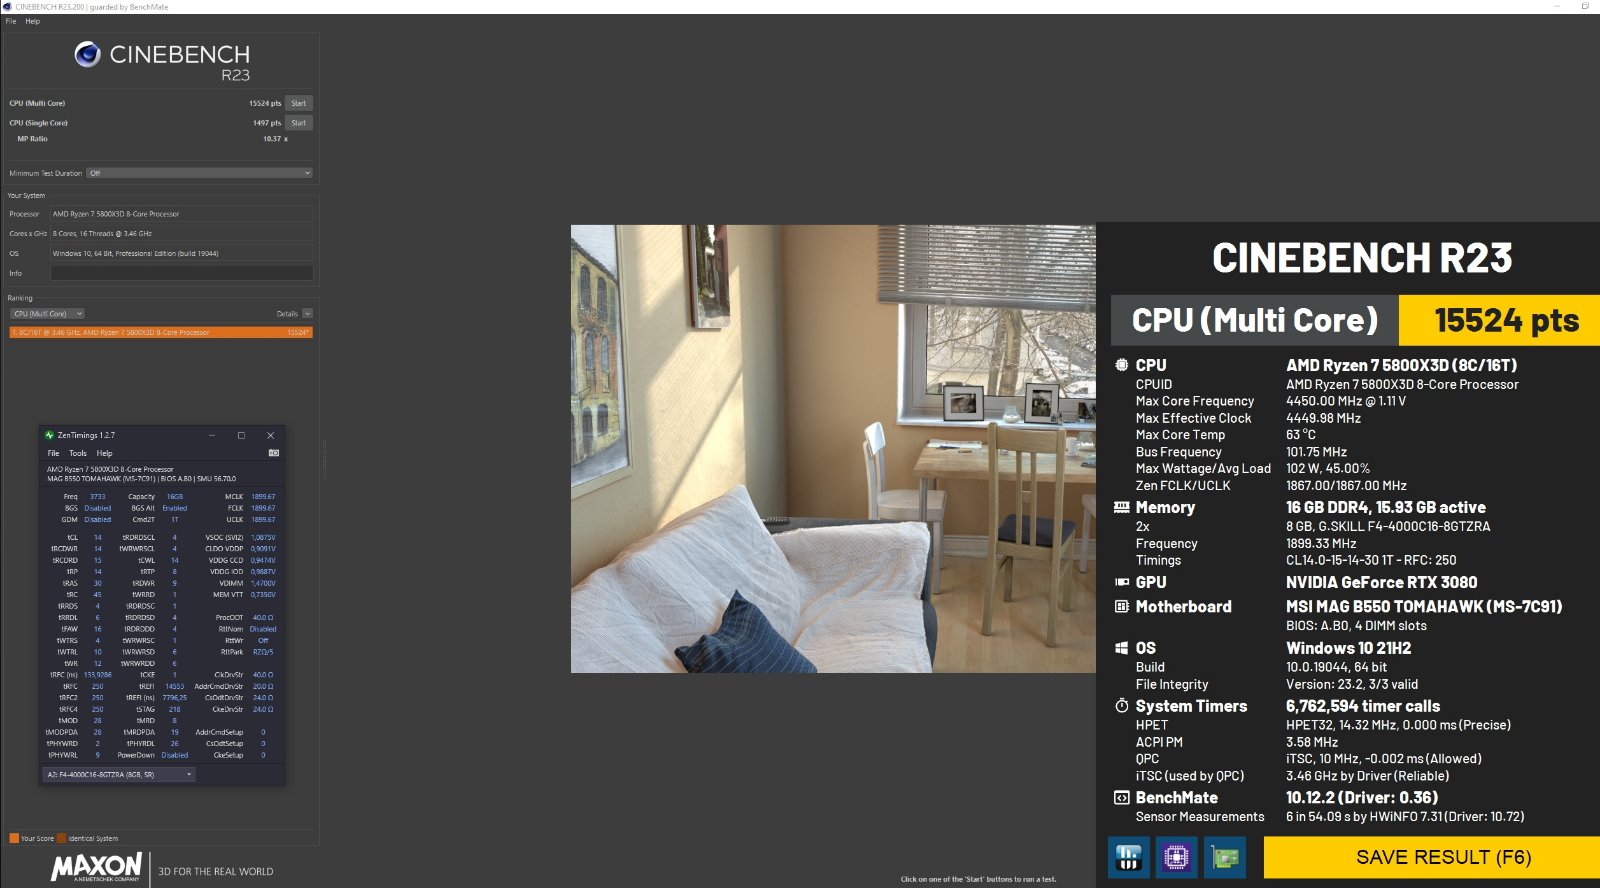Screen dimensions: 1600x888
Task: Click the CPU (Multi Core) label in BenchMate header
Action: [x=1254, y=320]
